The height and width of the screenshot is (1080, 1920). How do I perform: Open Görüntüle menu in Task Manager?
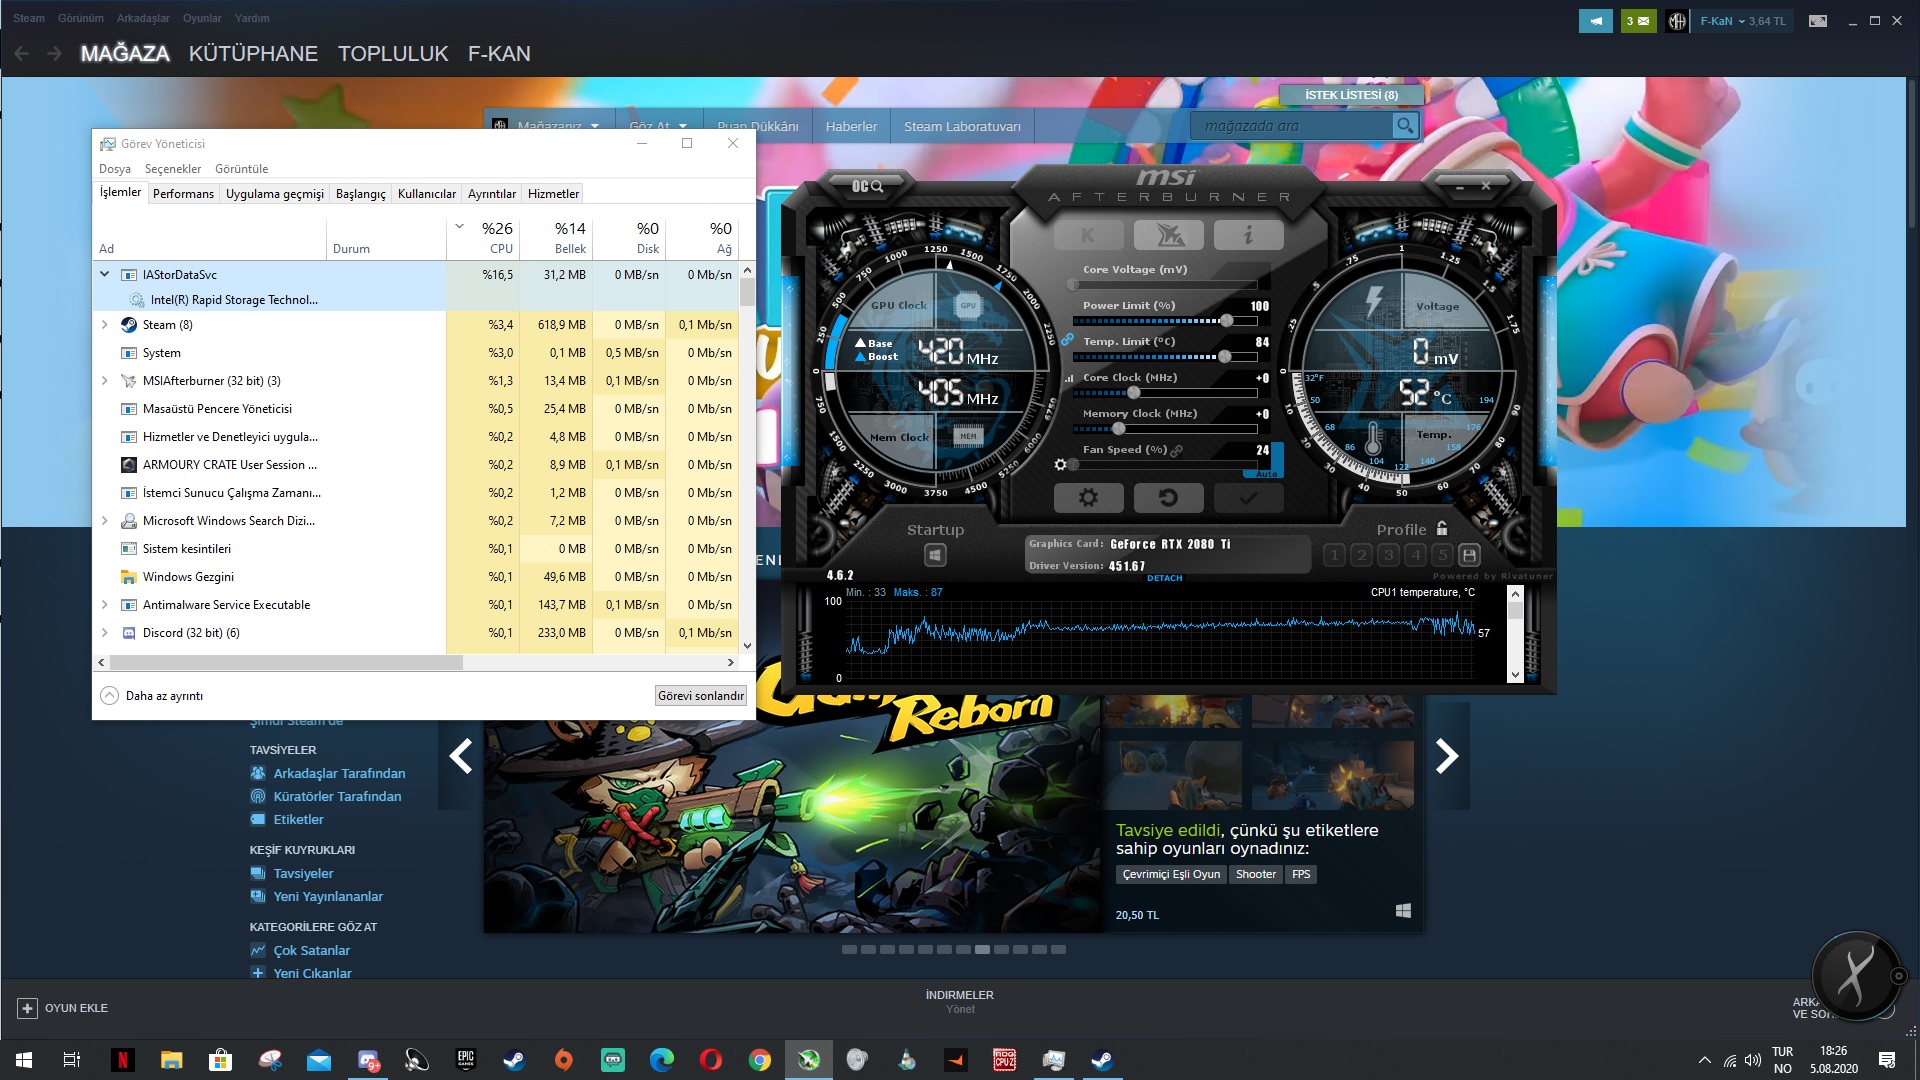pos(242,169)
